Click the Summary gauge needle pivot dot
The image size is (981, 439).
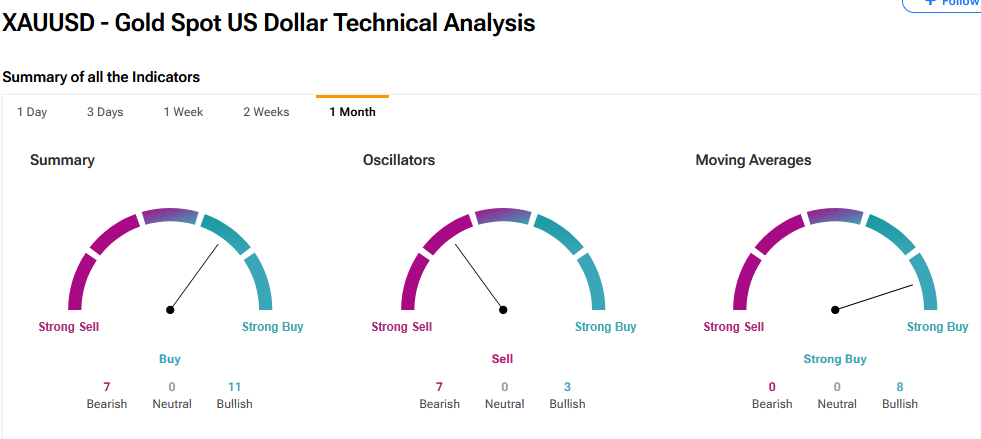pyautogui.click(x=170, y=310)
